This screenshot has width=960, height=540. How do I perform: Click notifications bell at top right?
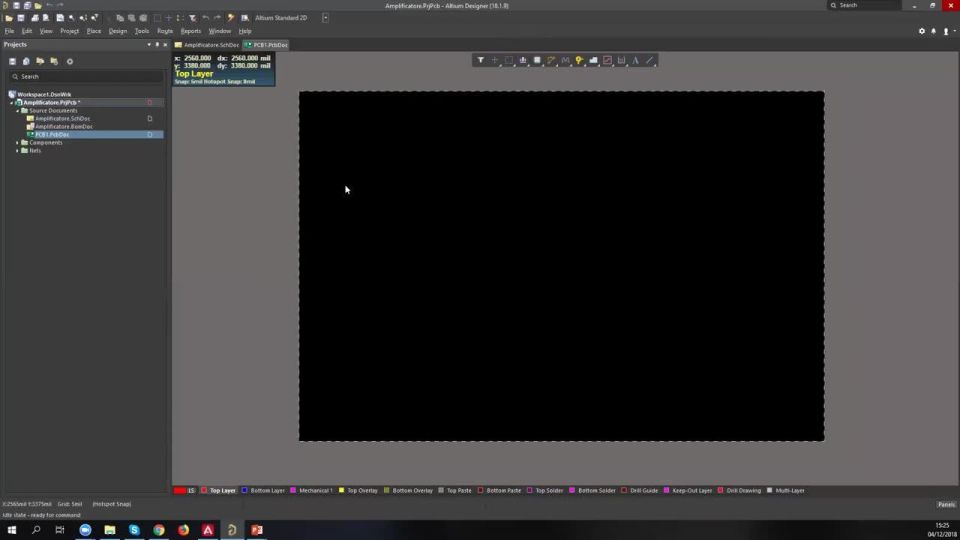point(934,31)
